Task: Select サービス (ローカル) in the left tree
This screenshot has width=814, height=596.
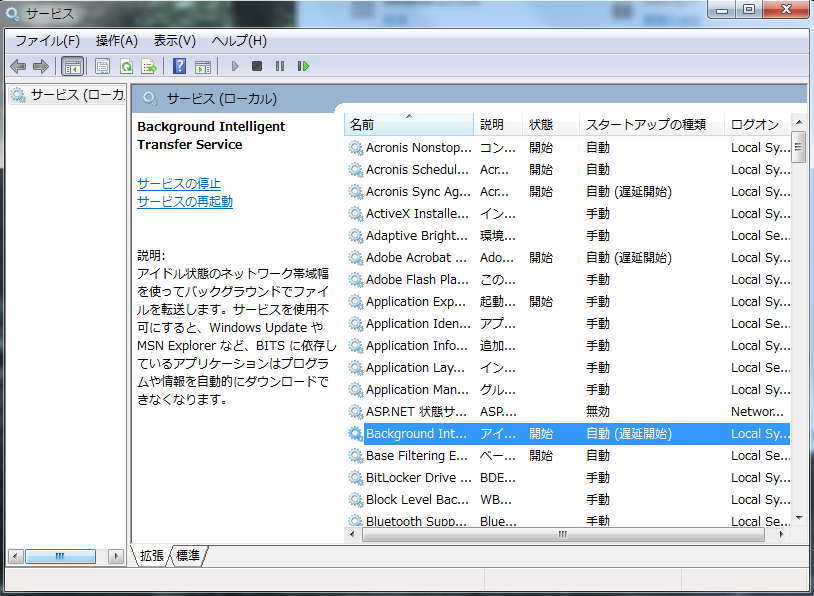Action: (x=67, y=94)
